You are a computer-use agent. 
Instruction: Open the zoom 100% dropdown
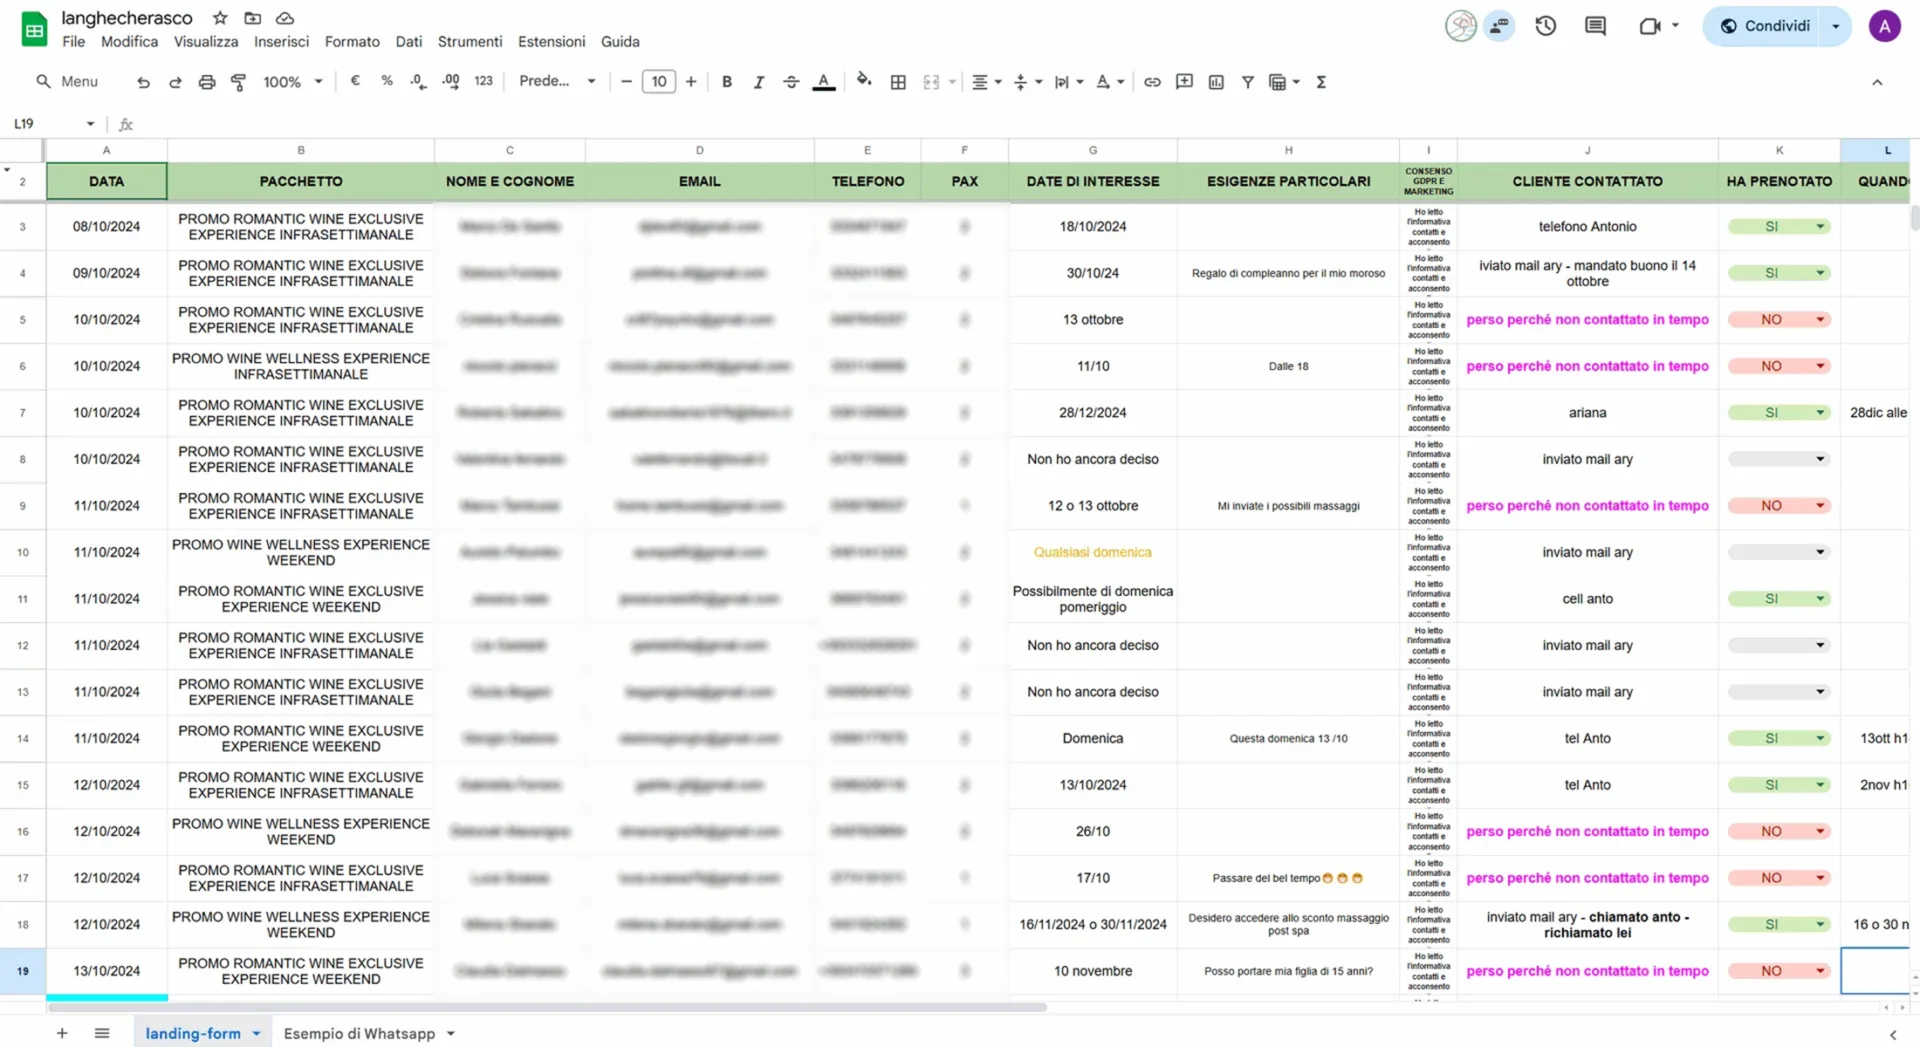(x=292, y=82)
